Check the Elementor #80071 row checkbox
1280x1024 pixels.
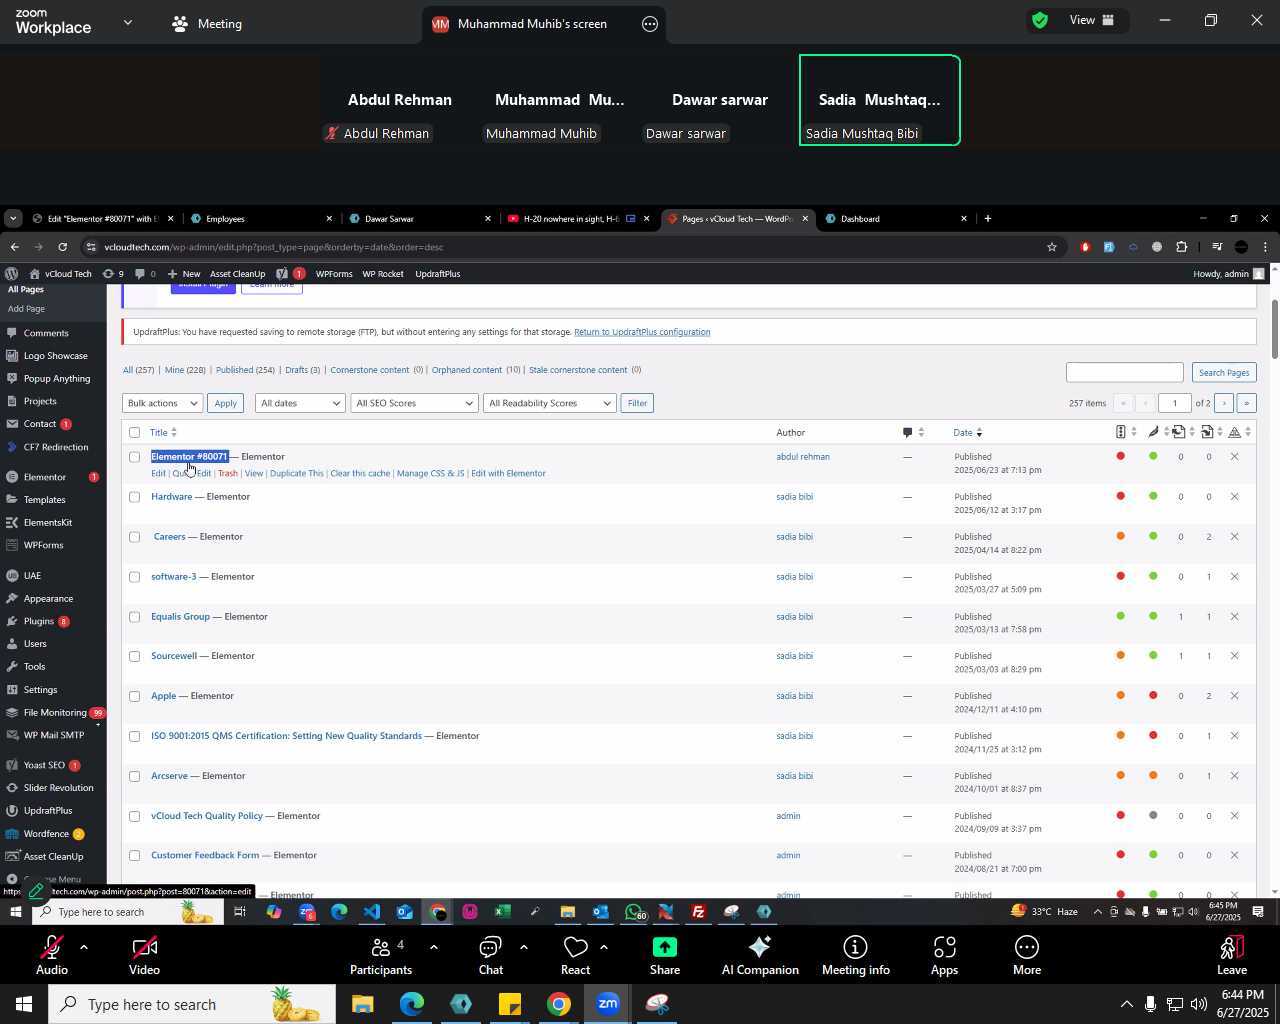pos(135,458)
